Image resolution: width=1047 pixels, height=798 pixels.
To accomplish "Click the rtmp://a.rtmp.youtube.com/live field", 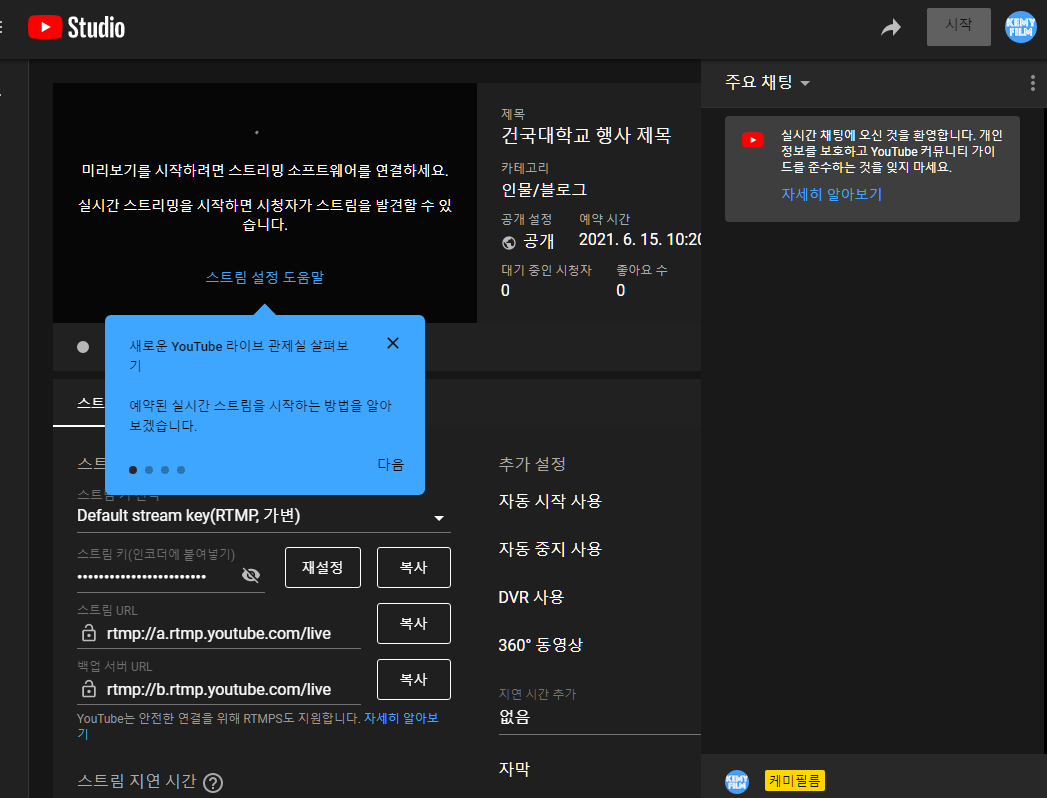I will [x=219, y=634].
